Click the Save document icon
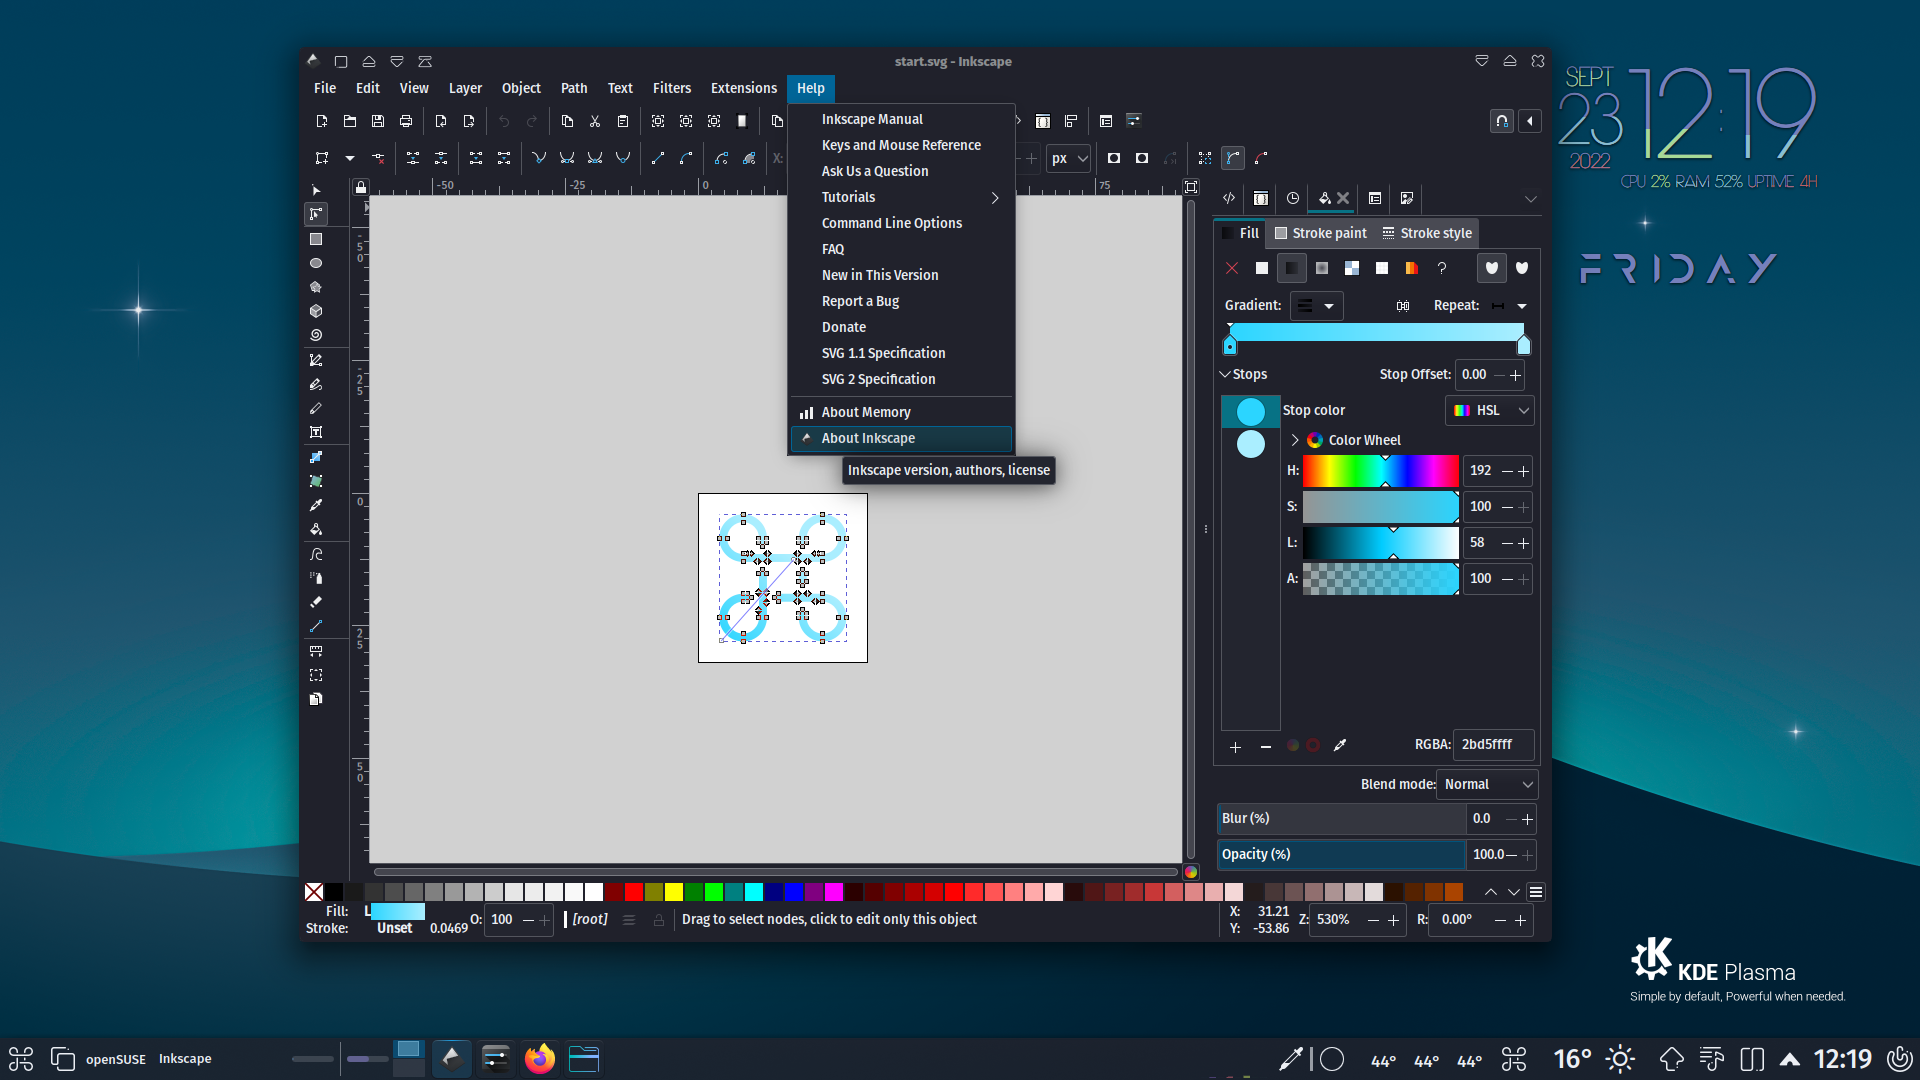The image size is (1920, 1080). pyautogui.click(x=378, y=121)
